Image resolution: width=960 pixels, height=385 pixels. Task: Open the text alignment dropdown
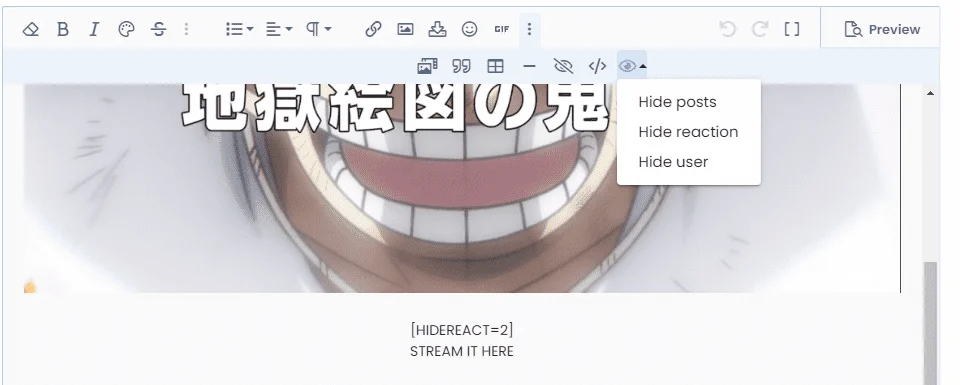coord(279,29)
